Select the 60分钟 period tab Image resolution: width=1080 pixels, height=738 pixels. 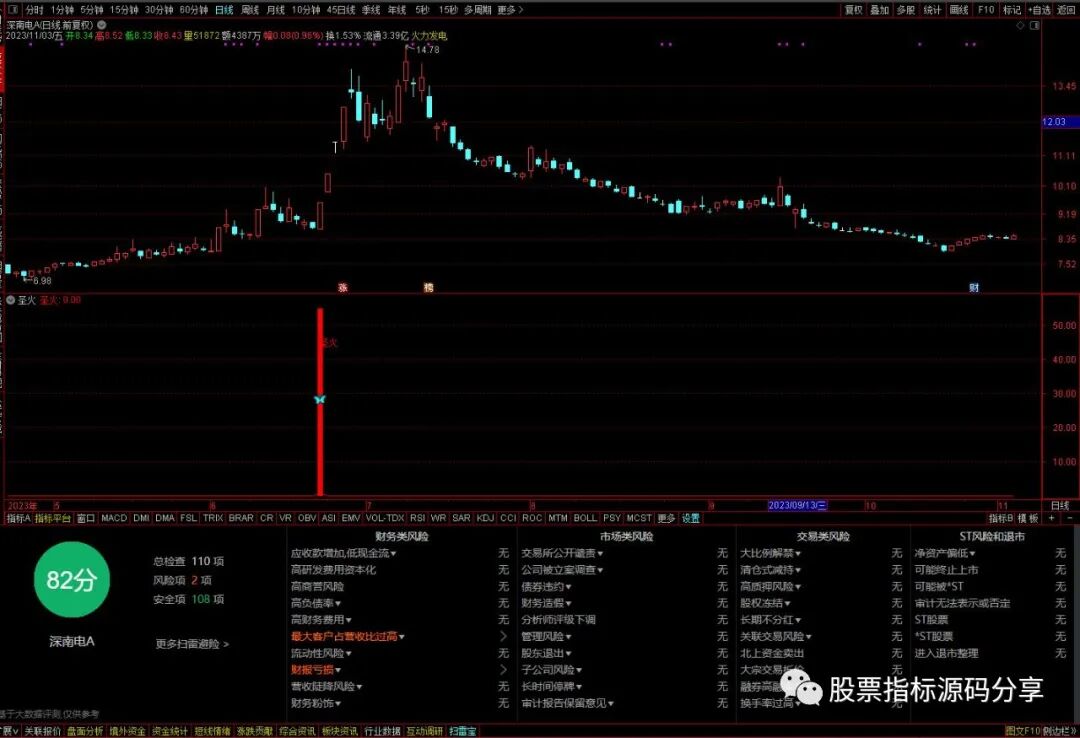pyautogui.click(x=194, y=10)
